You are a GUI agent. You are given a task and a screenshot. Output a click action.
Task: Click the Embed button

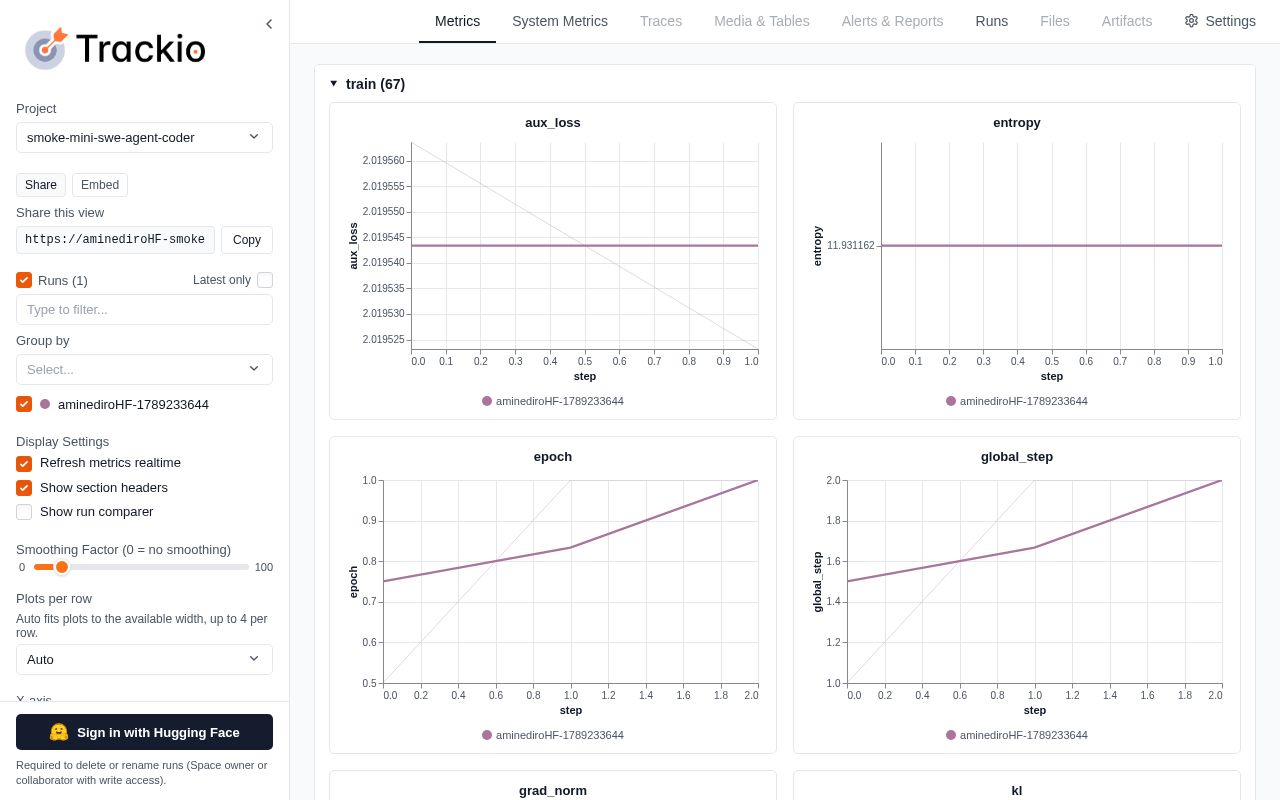tap(100, 185)
